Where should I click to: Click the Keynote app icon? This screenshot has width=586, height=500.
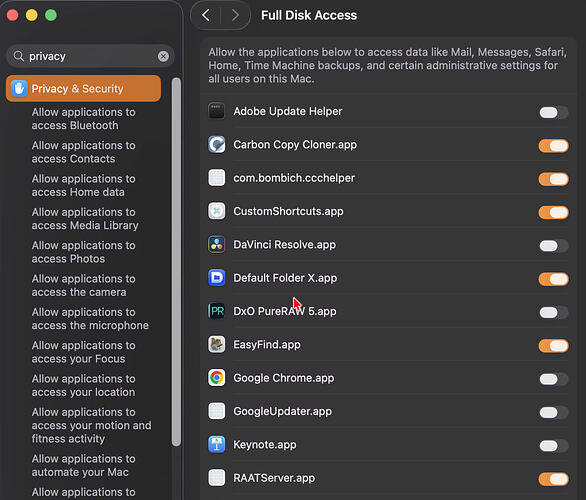216,444
